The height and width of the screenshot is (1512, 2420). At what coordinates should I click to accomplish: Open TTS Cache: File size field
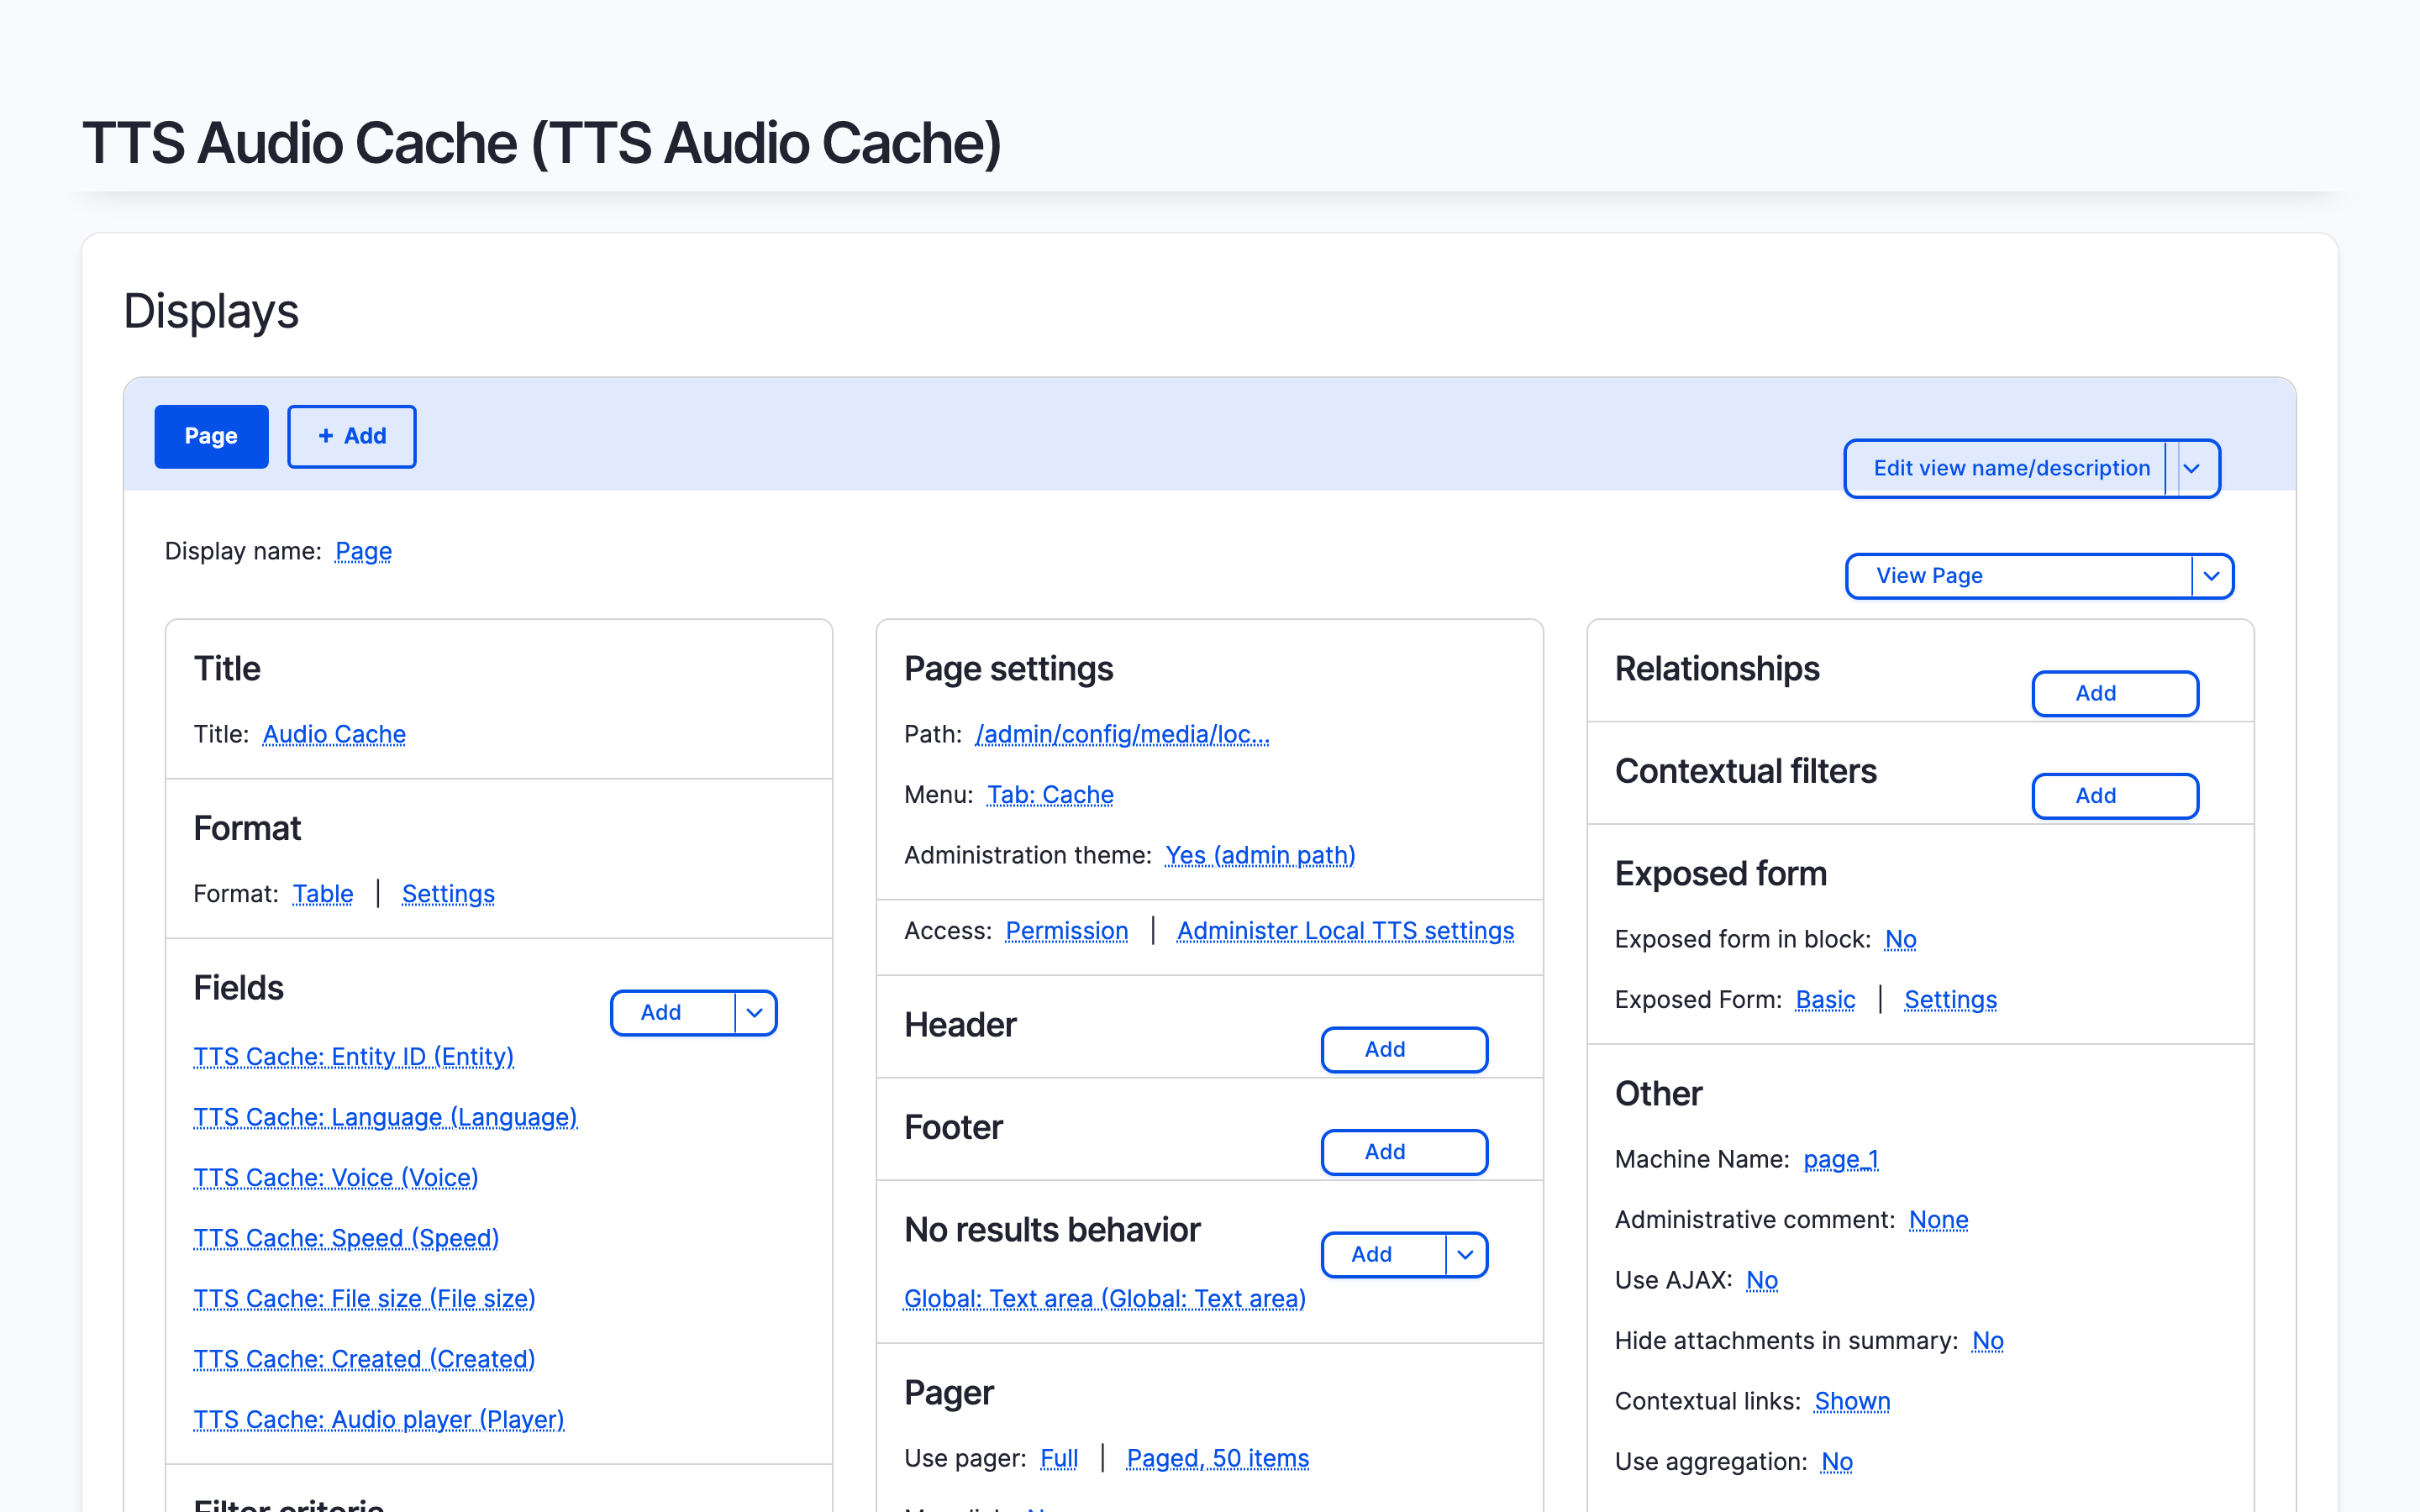[x=364, y=1299]
